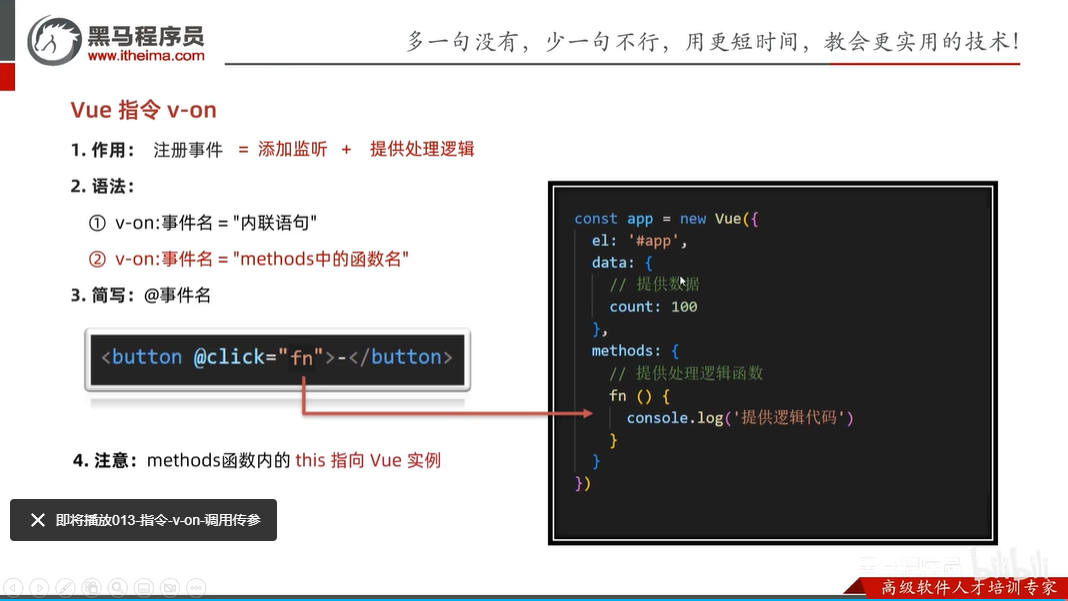
Task: Activate the zoom magnifier tool
Action: (118, 587)
